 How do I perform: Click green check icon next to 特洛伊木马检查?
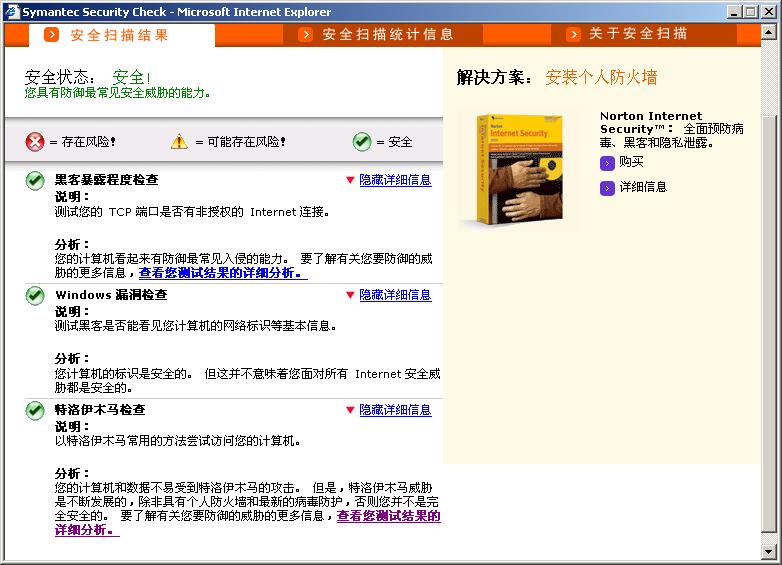pos(35,410)
